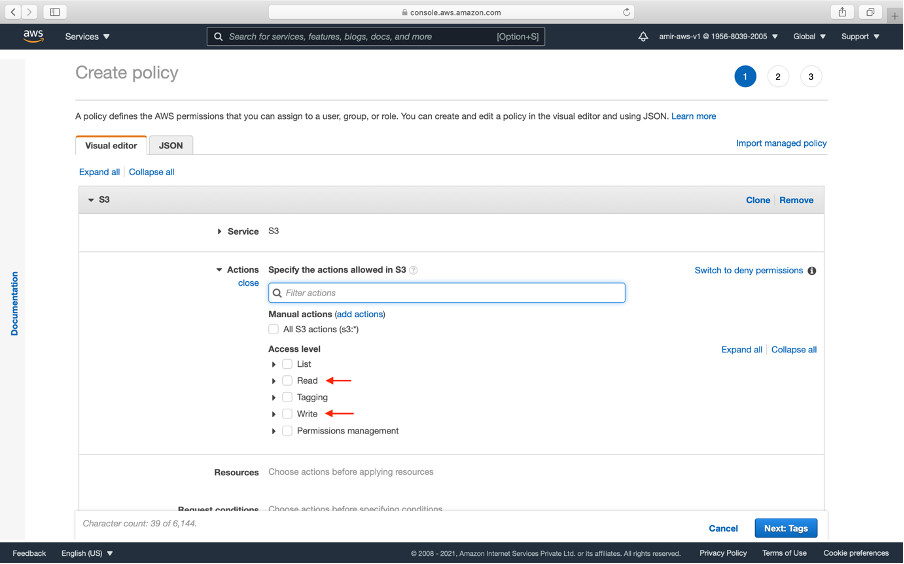Click Collapse all beside Access level
The width and height of the screenshot is (904, 564).
click(794, 349)
